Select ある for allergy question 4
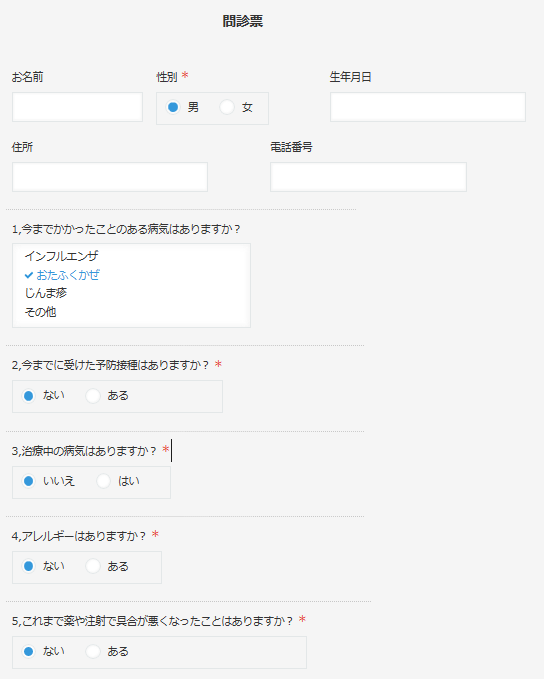Screen dimensions: 544x679 pos(93,566)
